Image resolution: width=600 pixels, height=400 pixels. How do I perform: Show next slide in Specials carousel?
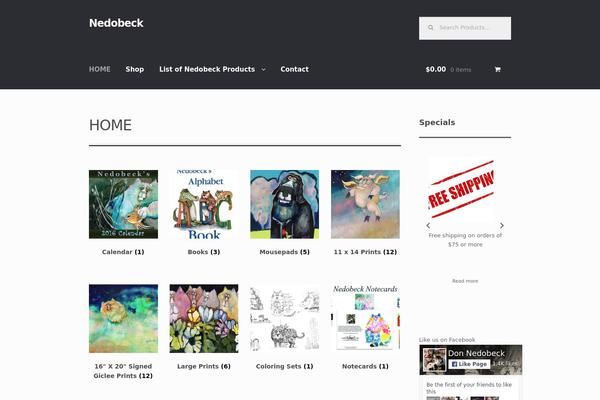(502, 226)
